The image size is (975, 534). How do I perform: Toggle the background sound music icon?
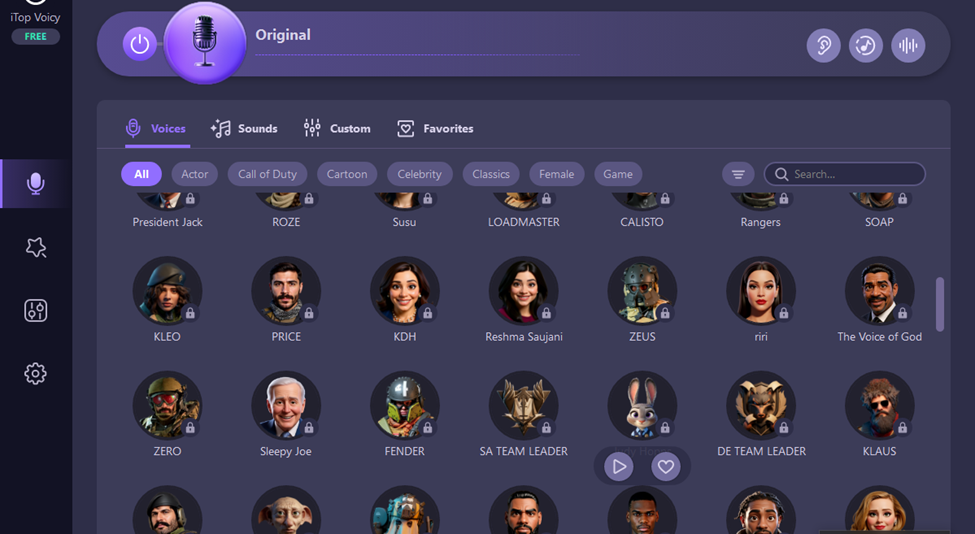coord(866,45)
